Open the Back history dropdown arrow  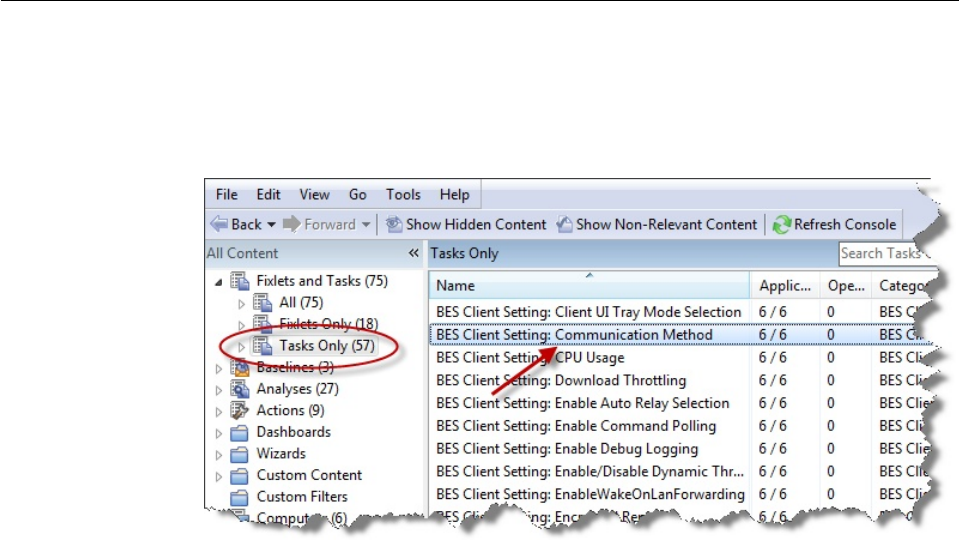(x=271, y=224)
